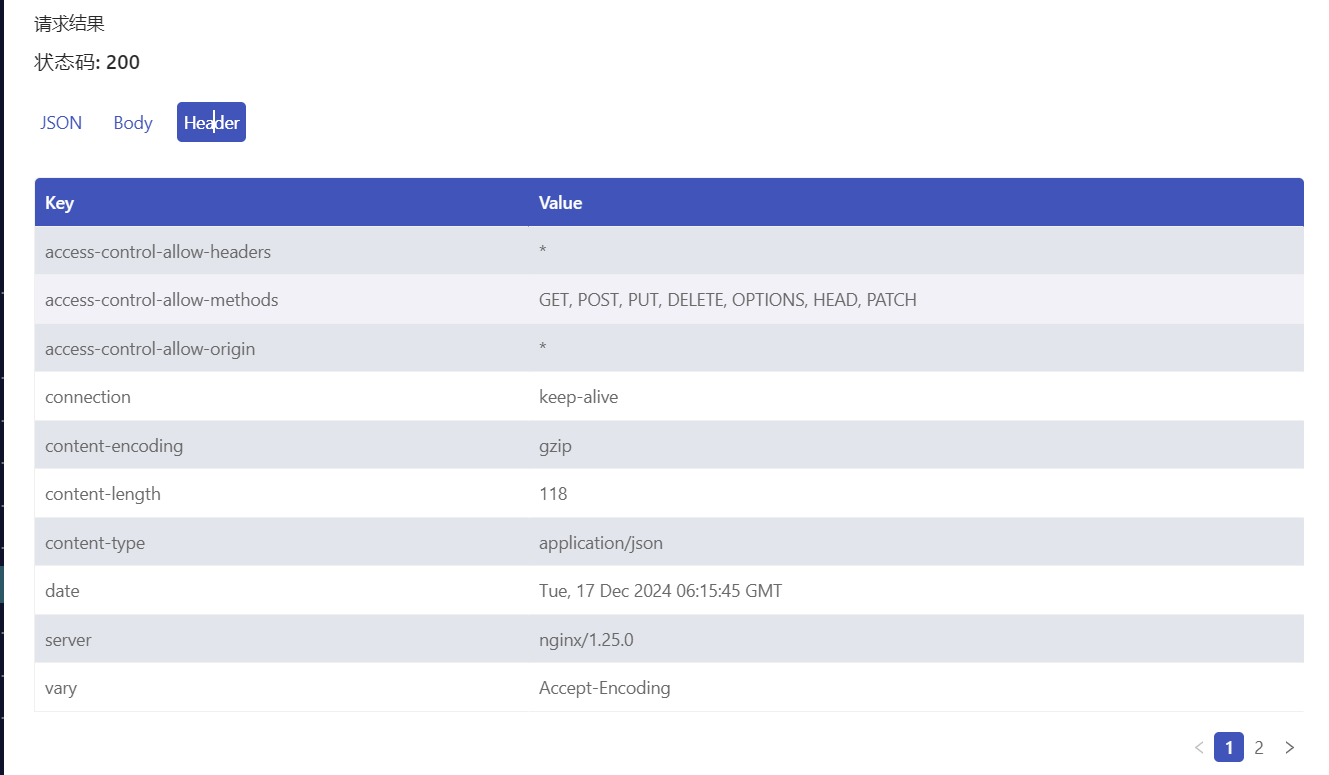Click the connection key cell
The image size is (1329, 775).
[x=282, y=397]
